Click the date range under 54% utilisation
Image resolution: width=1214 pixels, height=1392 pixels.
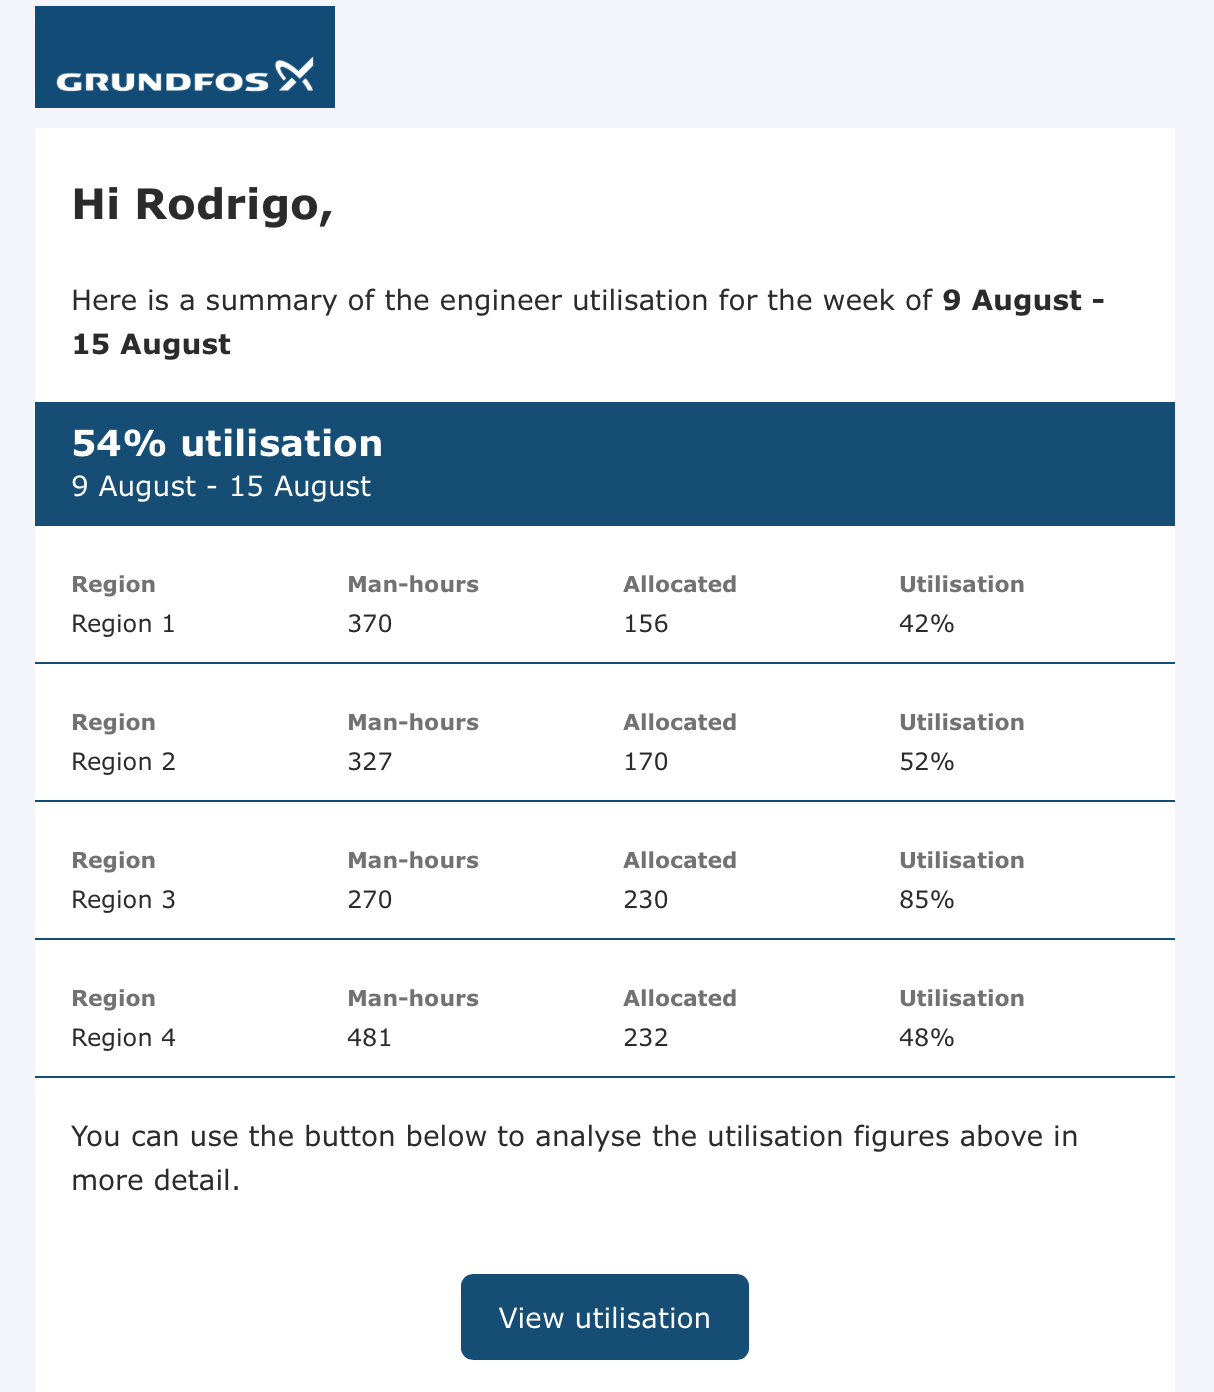221,487
